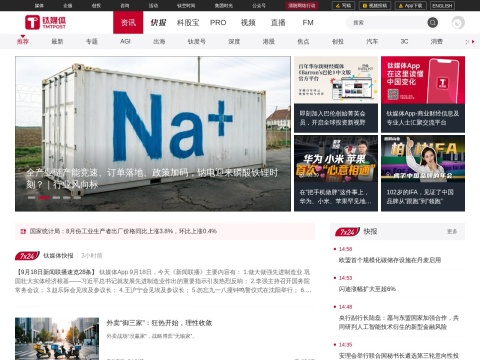Click the icon before the 国家统计局 headline
480x360 pixels.
(23, 231)
